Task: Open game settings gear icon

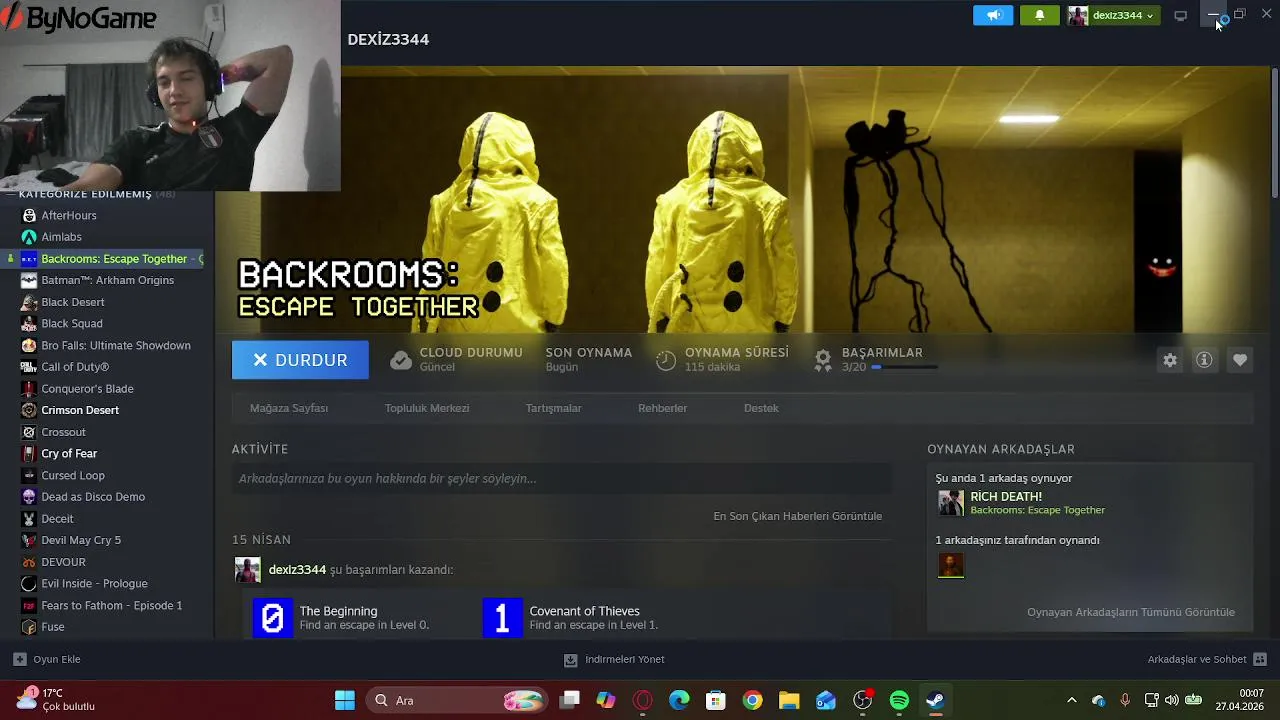Action: (x=1170, y=360)
